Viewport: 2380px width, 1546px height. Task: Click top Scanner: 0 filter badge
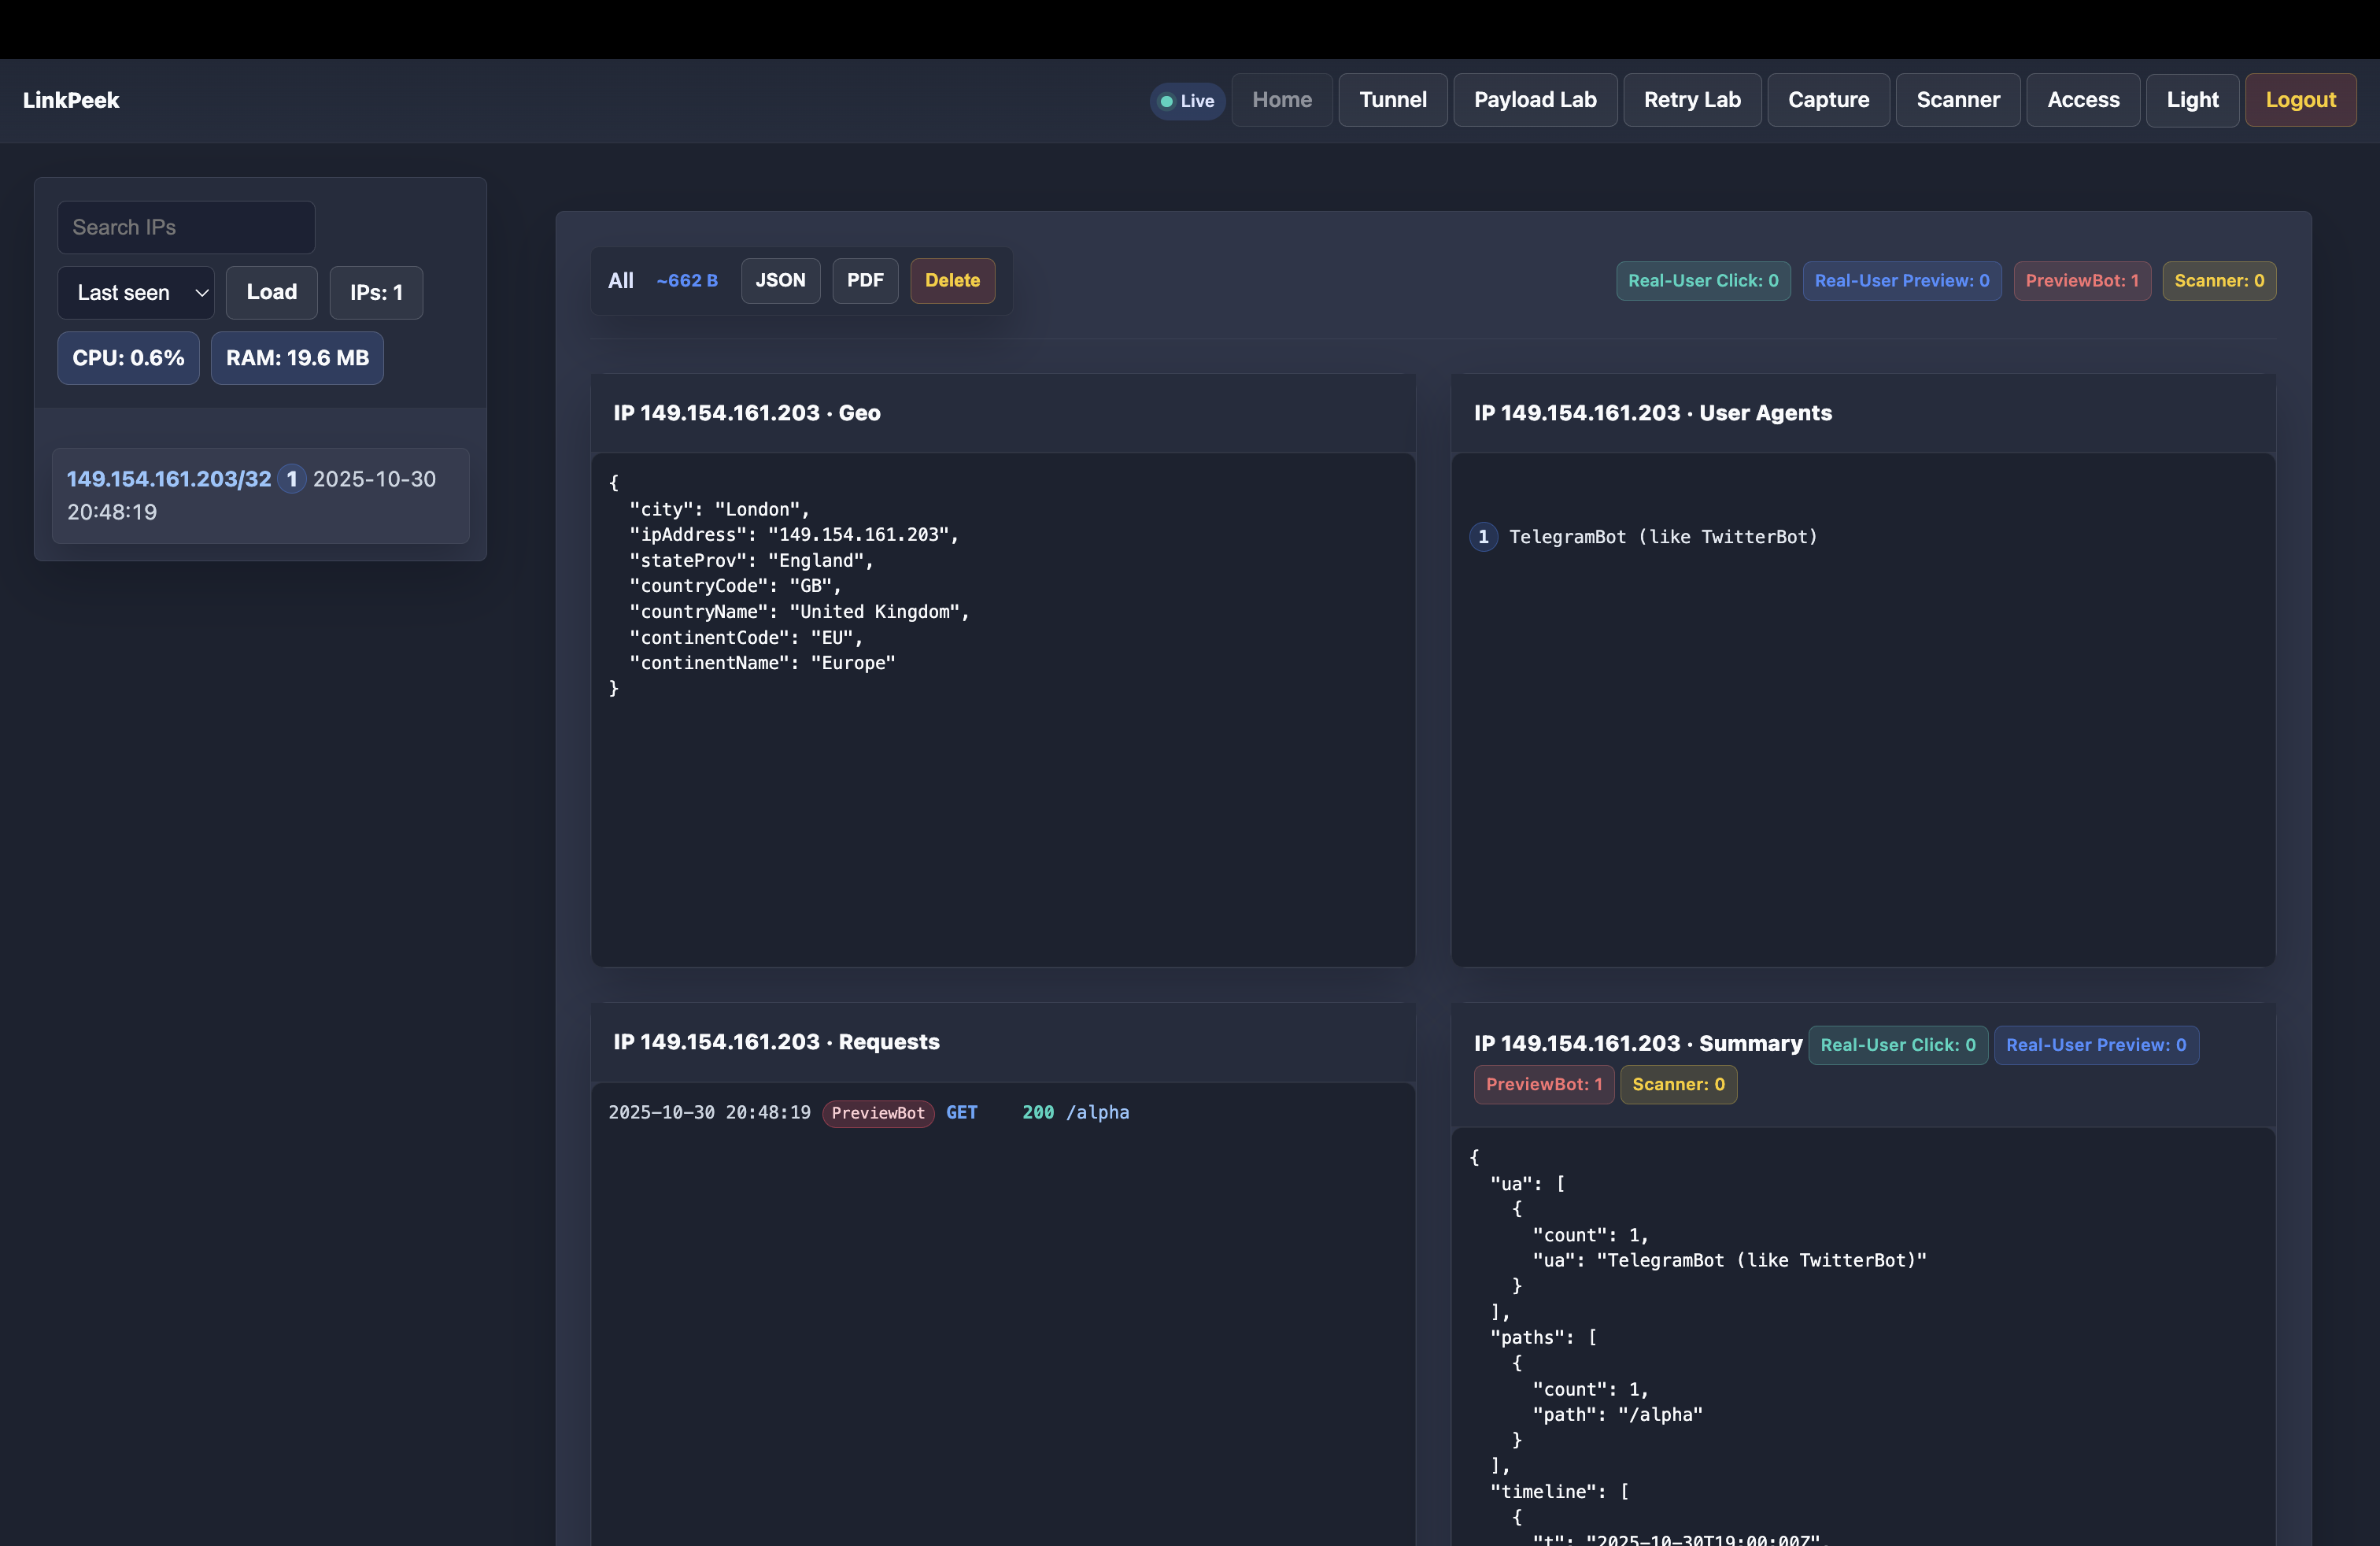(x=2218, y=281)
